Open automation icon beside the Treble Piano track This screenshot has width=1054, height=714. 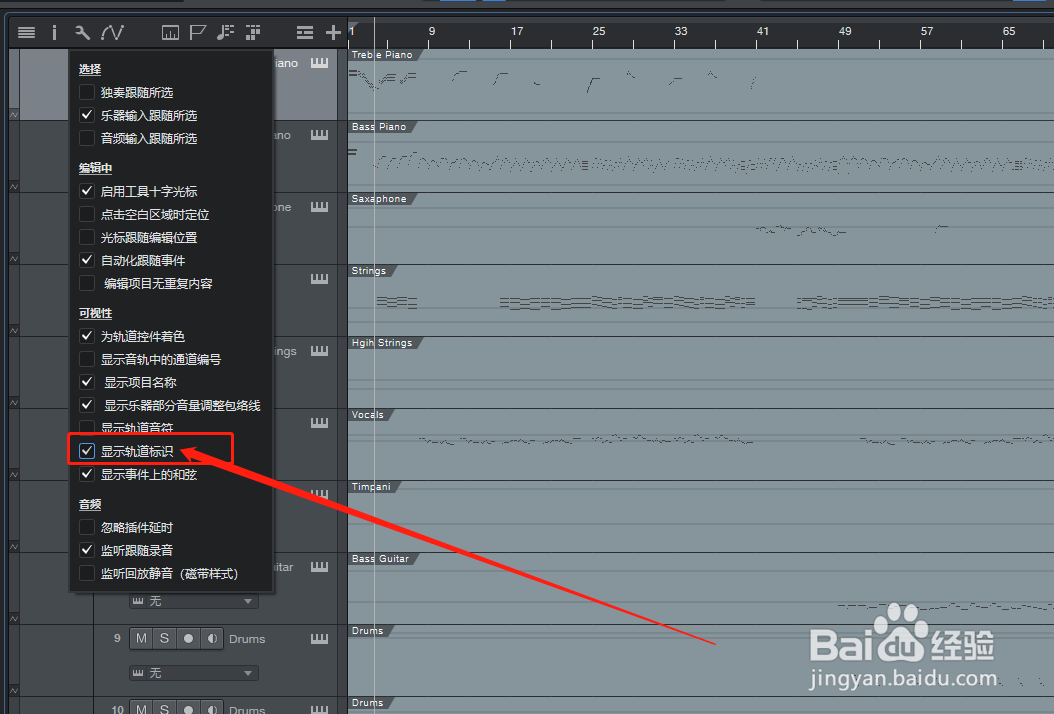tap(13, 115)
